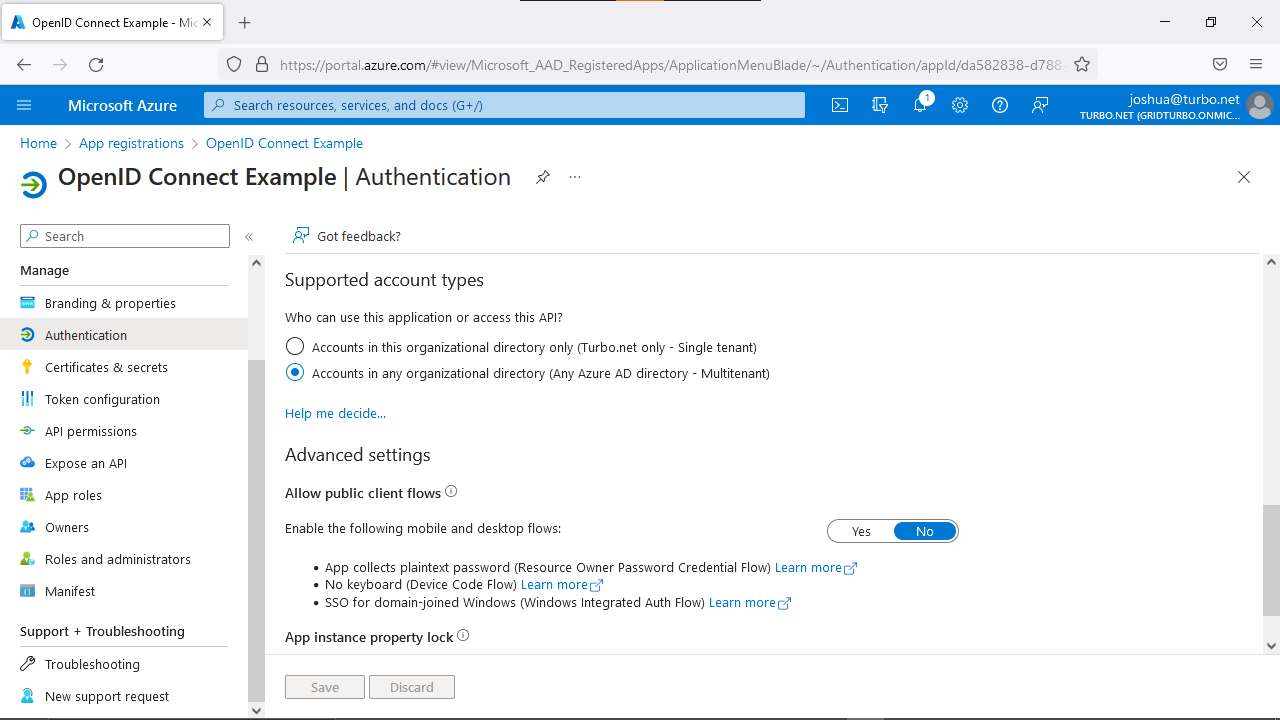Open the portal settings gear
The width and height of the screenshot is (1280, 720).
click(x=960, y=104)
